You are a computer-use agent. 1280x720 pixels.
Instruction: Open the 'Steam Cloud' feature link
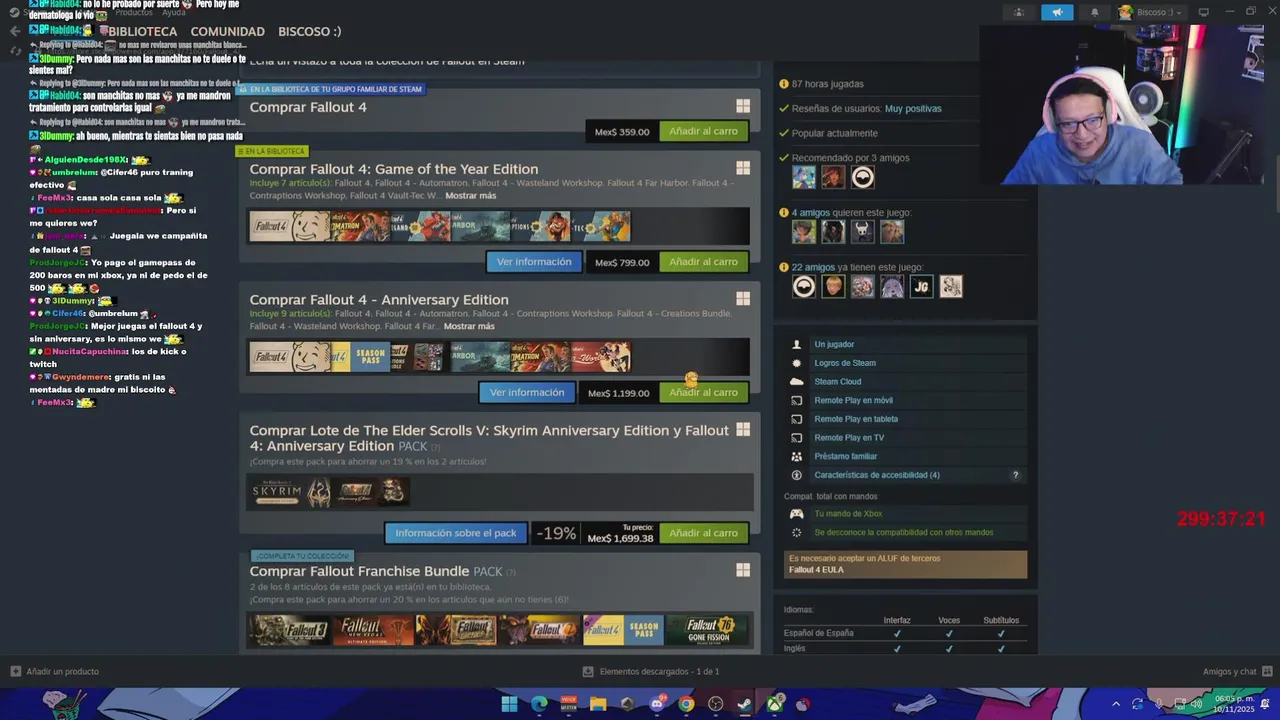[x=837, y=381]
